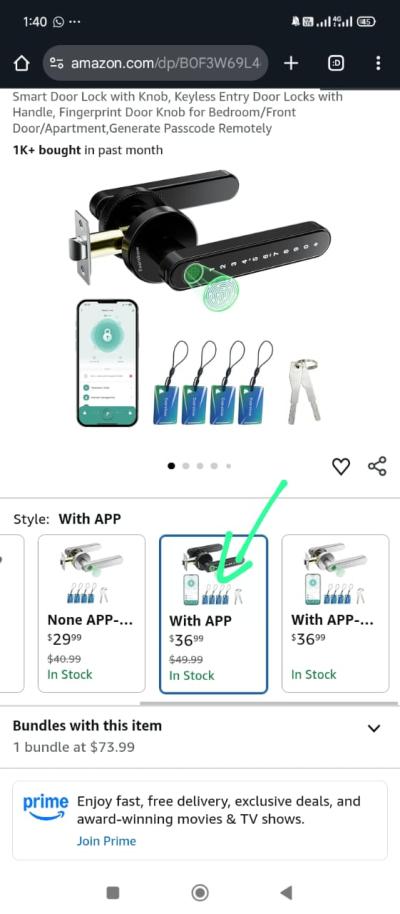Tap the browser home icon
This screenshot has width=400, height=914.
pos(21,64)
